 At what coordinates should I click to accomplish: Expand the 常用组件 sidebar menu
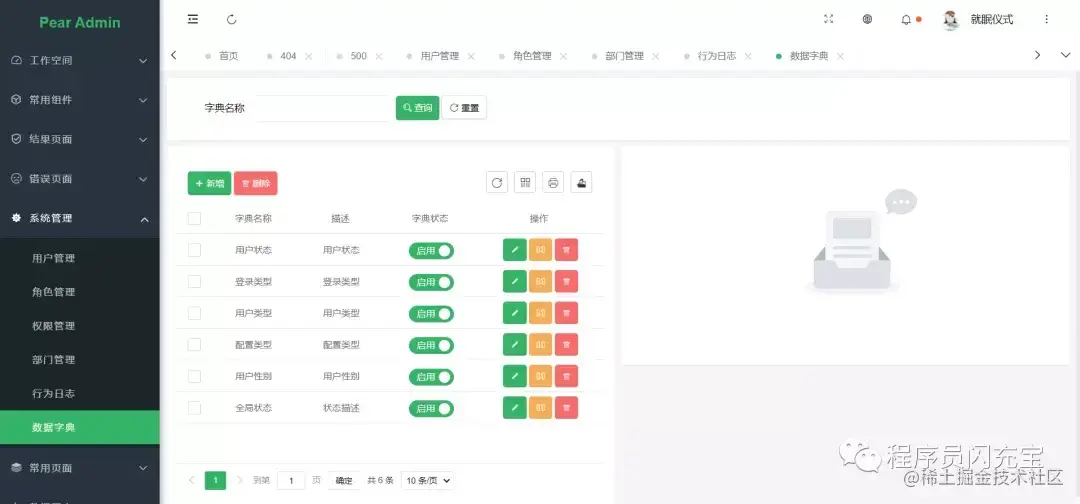coord(80,100)
